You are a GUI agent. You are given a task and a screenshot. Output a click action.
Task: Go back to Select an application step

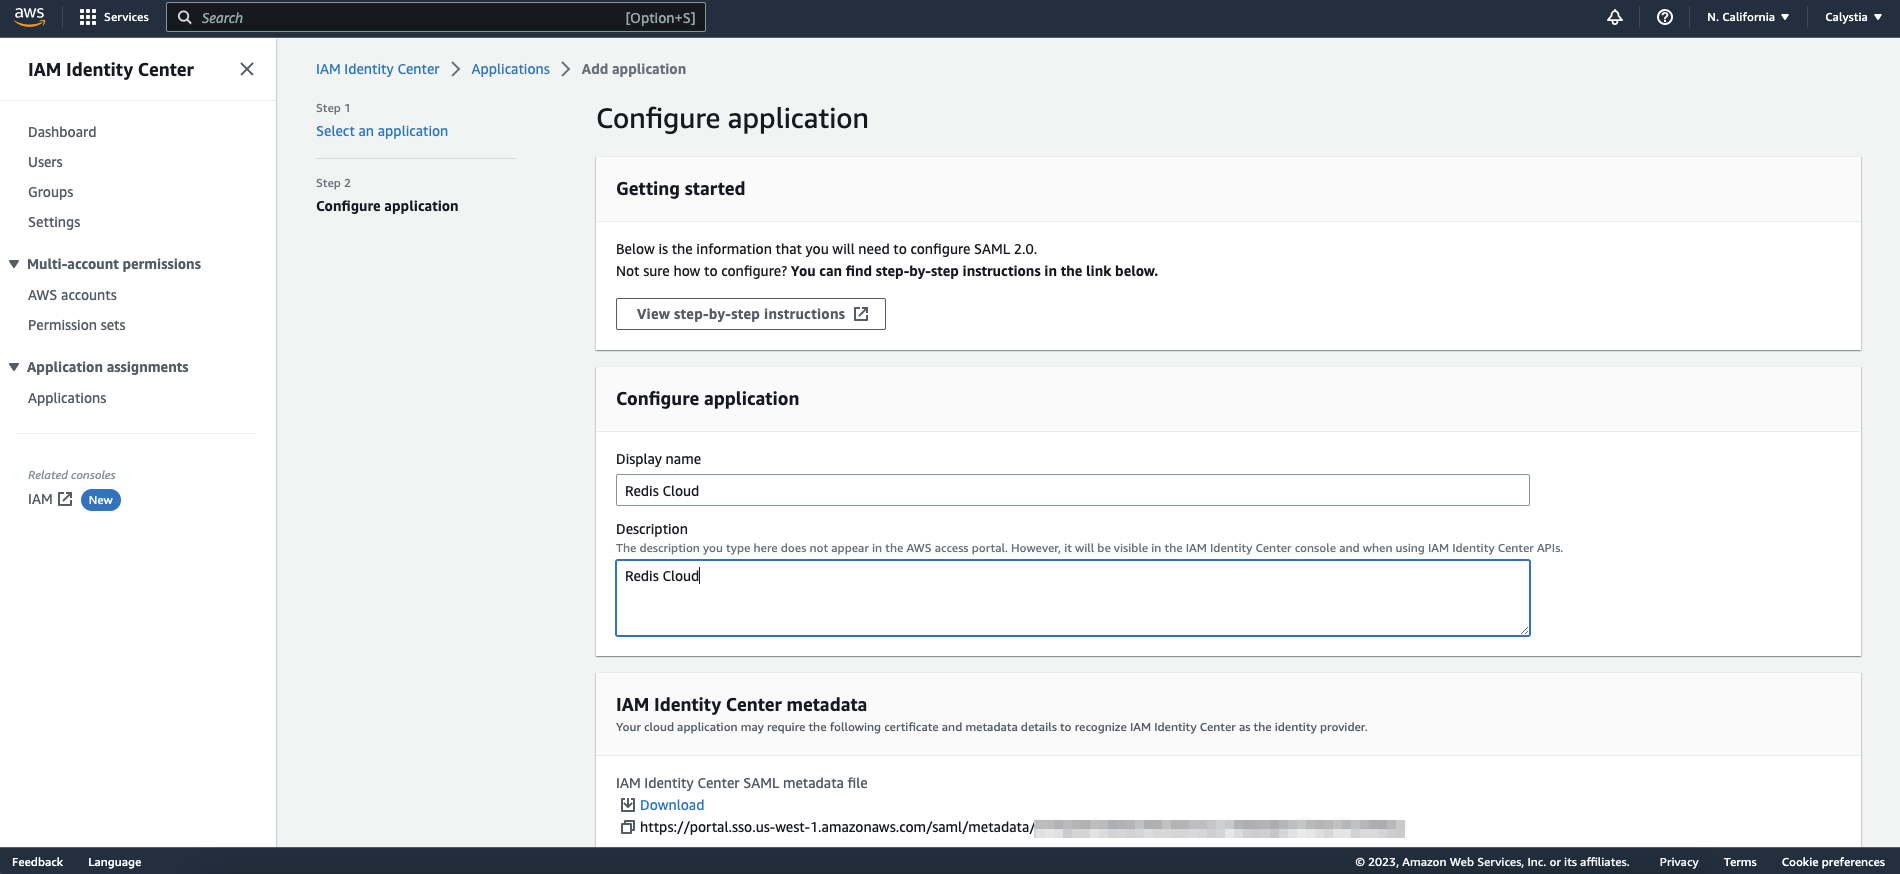pos(381,131)
